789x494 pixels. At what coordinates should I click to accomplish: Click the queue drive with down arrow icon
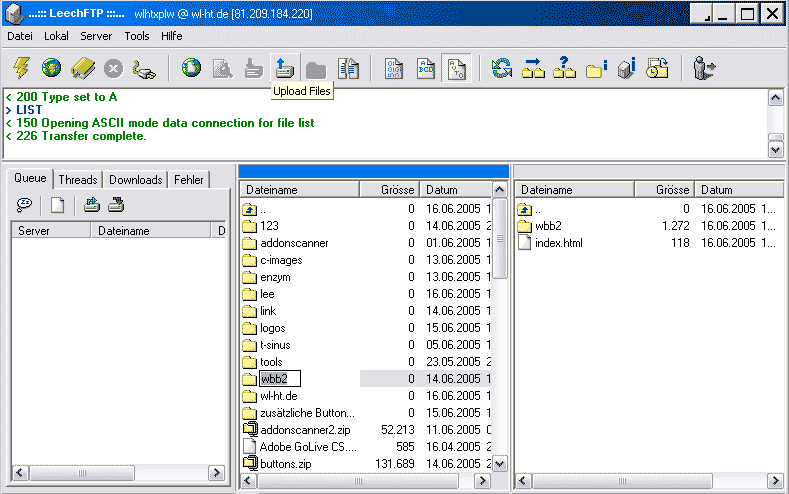(116, 205)
